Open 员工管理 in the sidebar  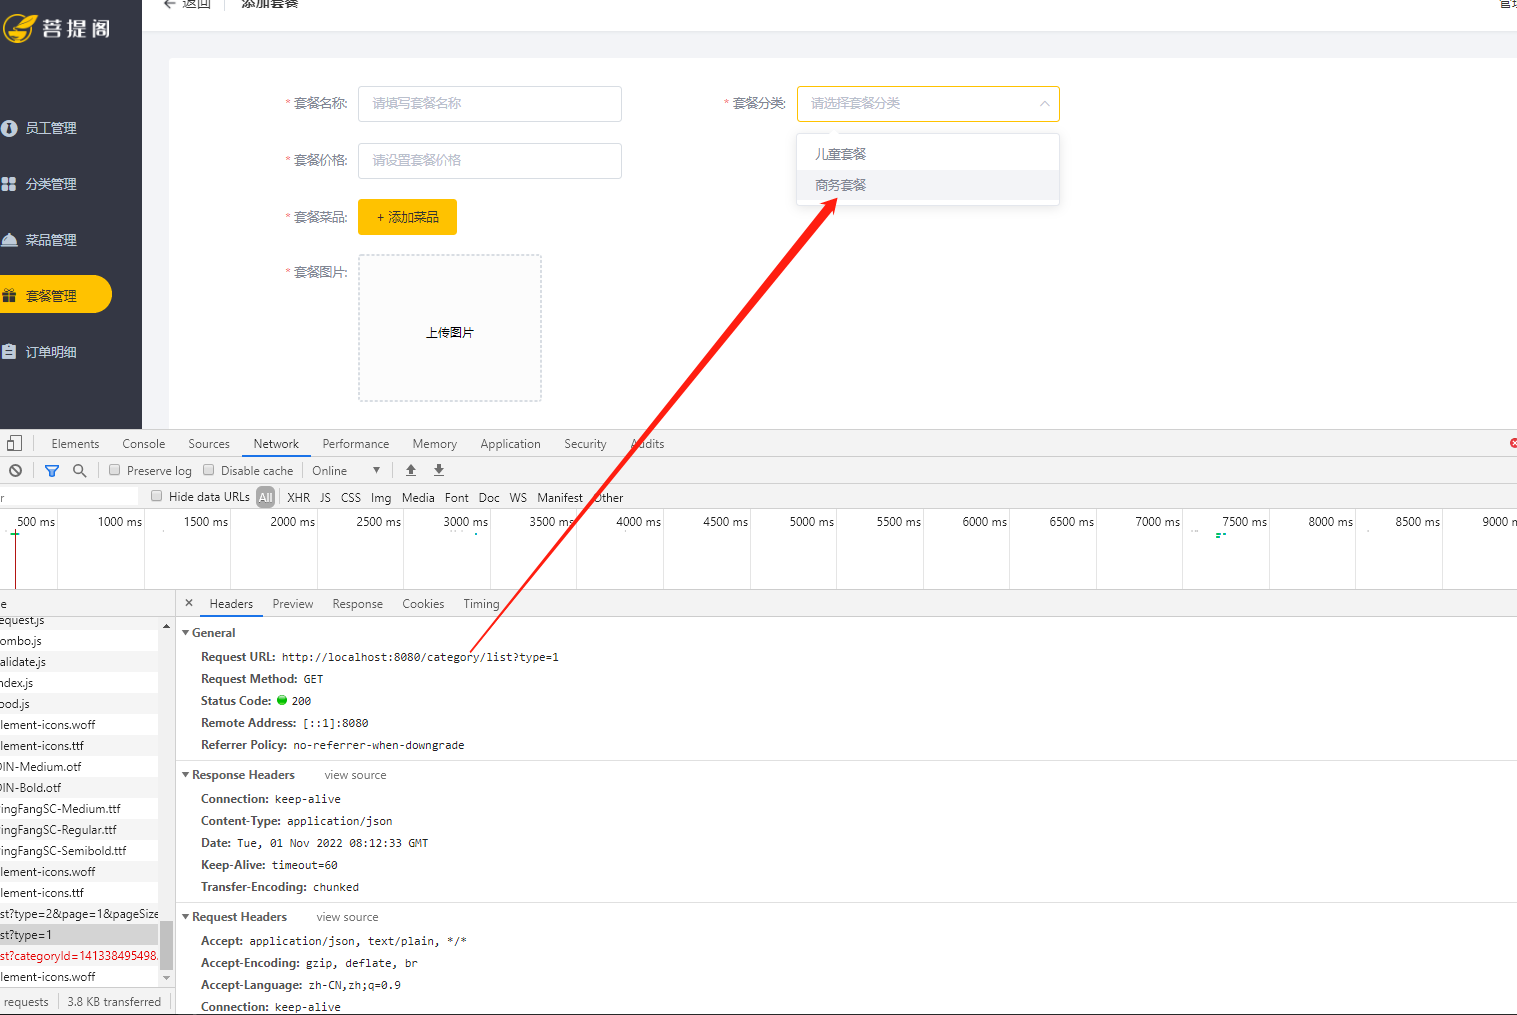(x=50, y=128)
